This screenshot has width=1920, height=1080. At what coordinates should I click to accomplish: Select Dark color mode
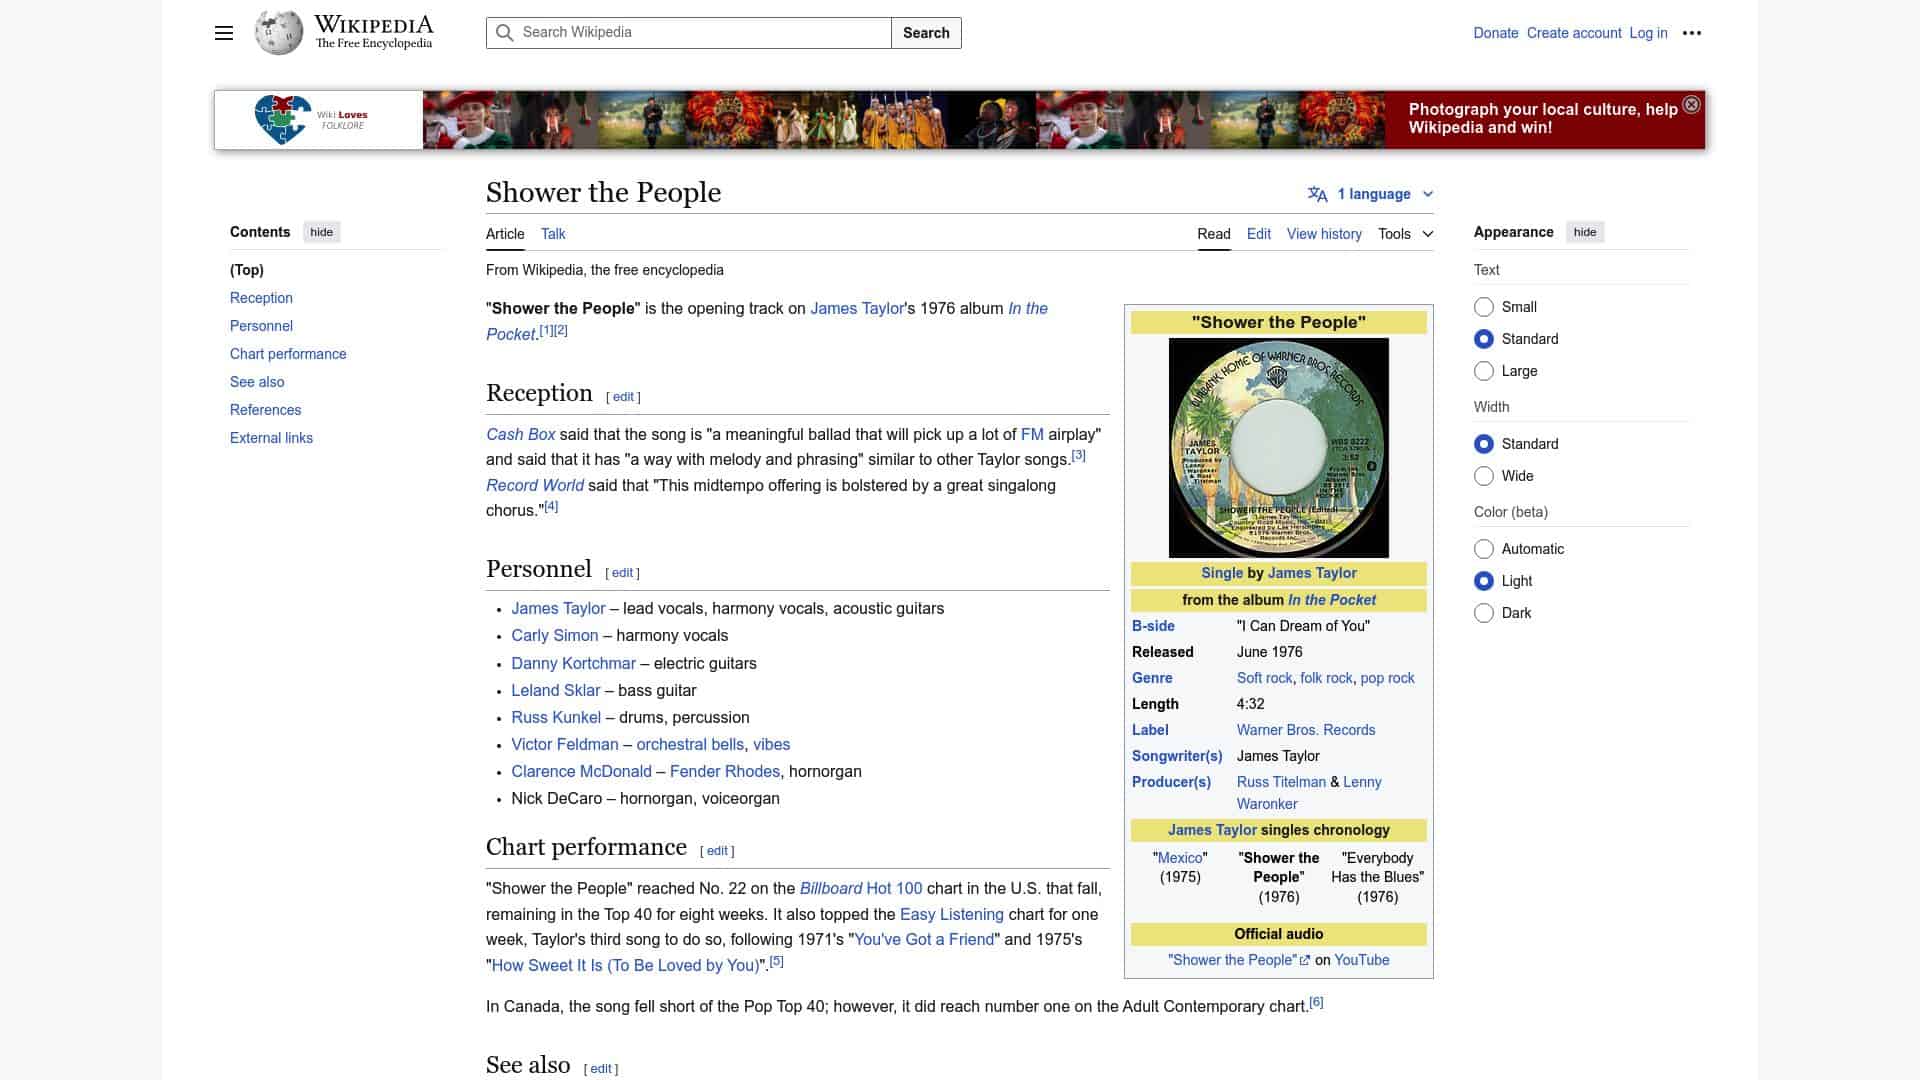(1484, 613)
